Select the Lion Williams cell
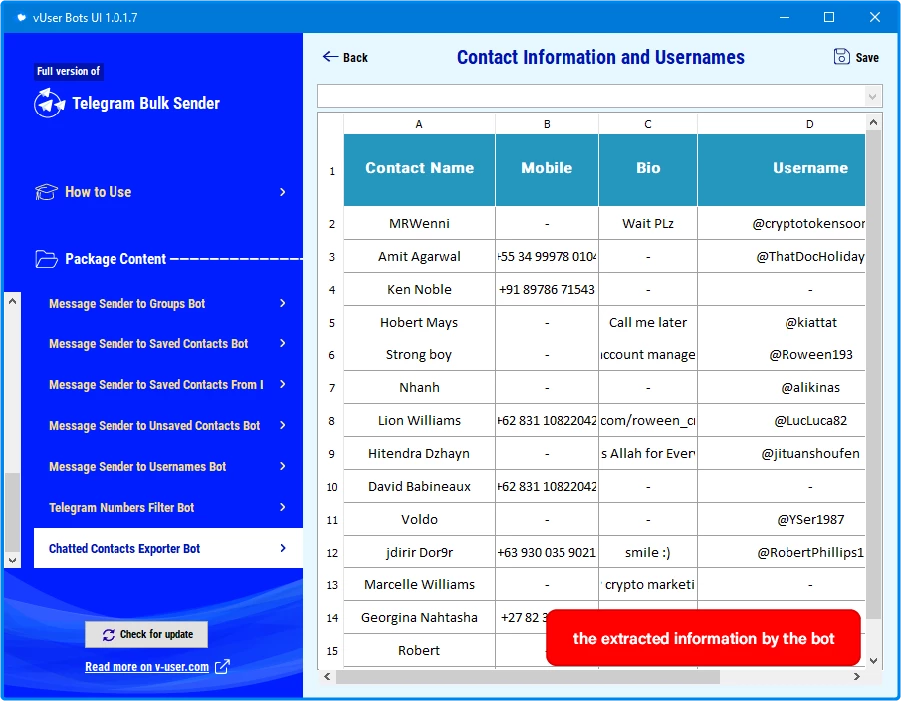 point(419,421)
